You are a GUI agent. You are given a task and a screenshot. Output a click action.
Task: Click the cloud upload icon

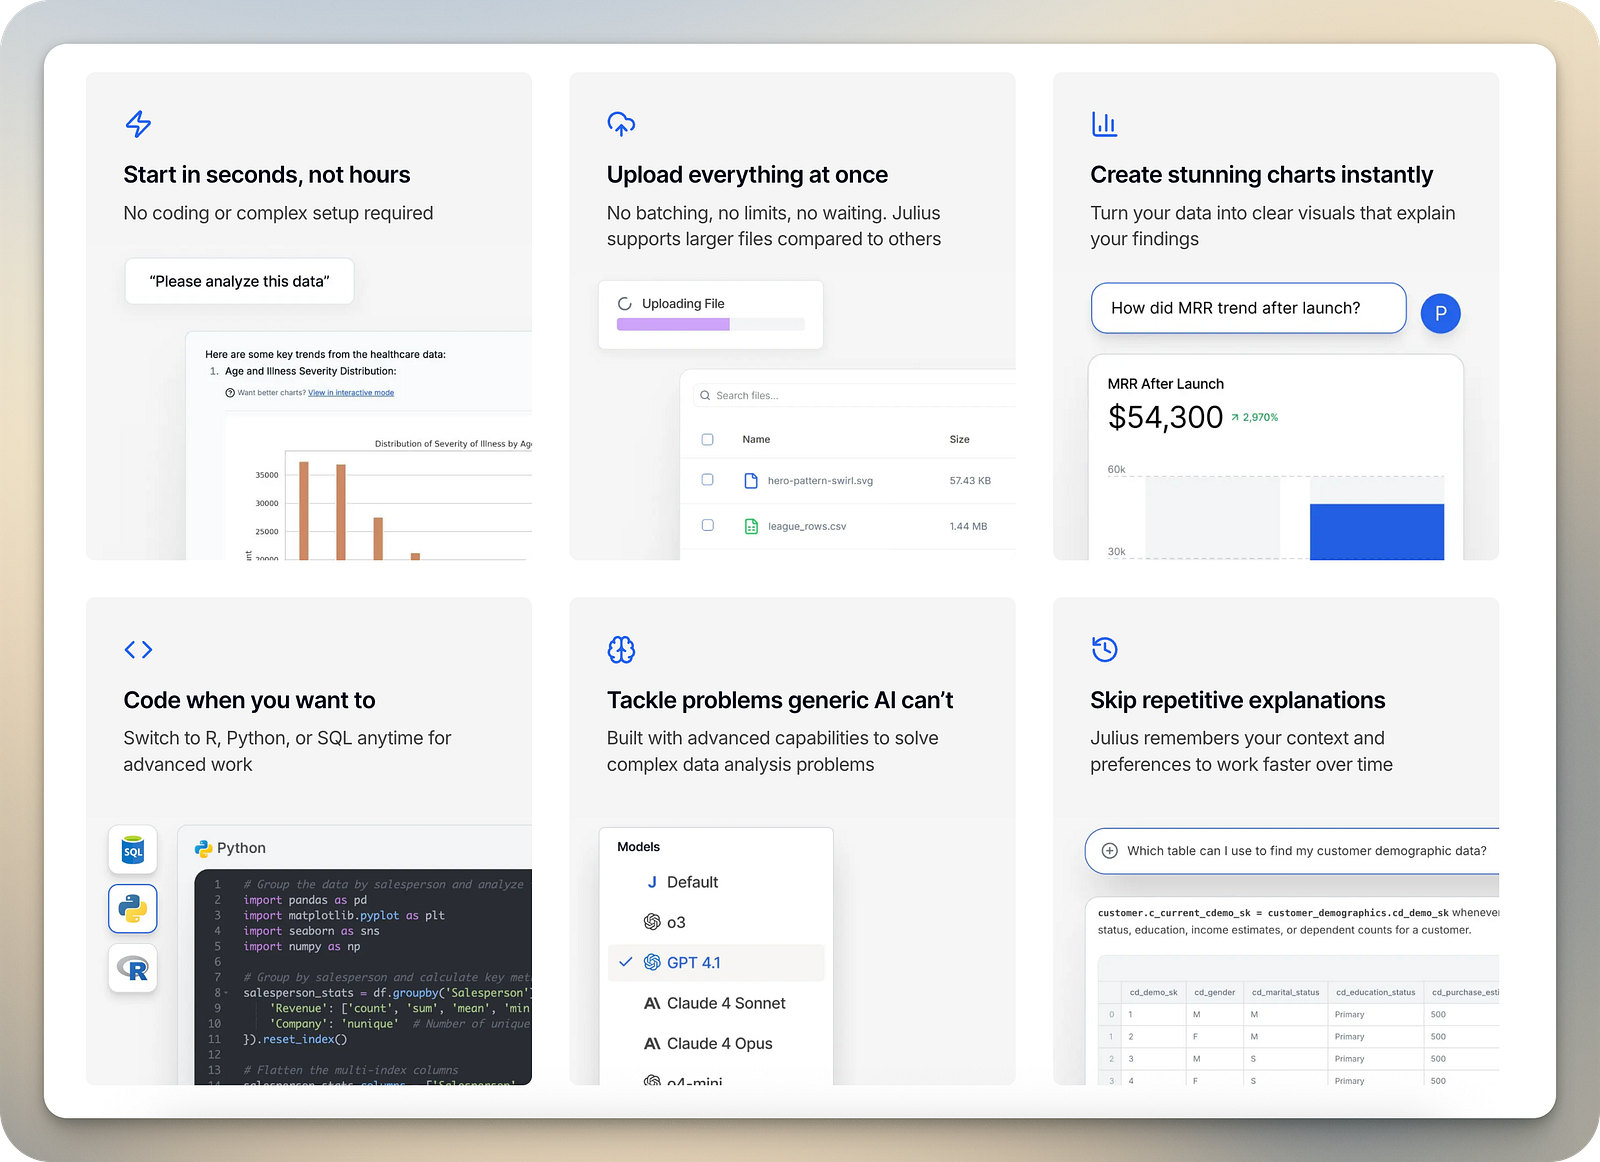[x=621, y=124]
